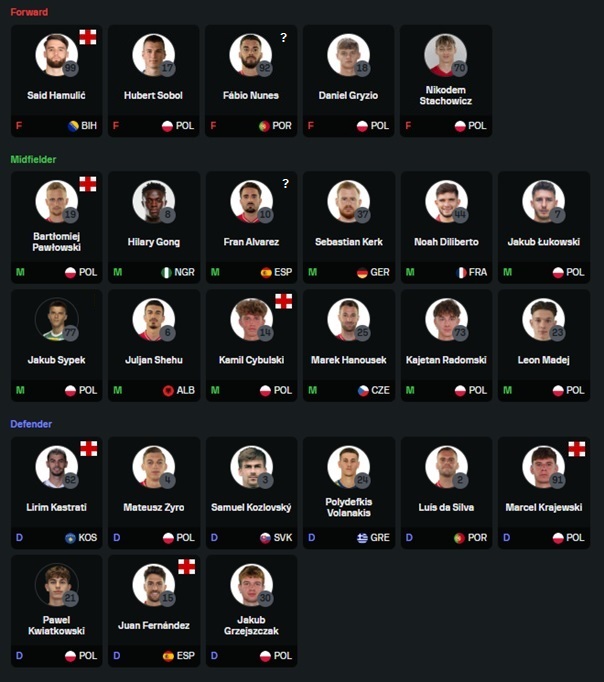This screenshot has height=682, width=604.
Task: Click the Daniel Gryzio name
Action: click(x=348, y=95)
